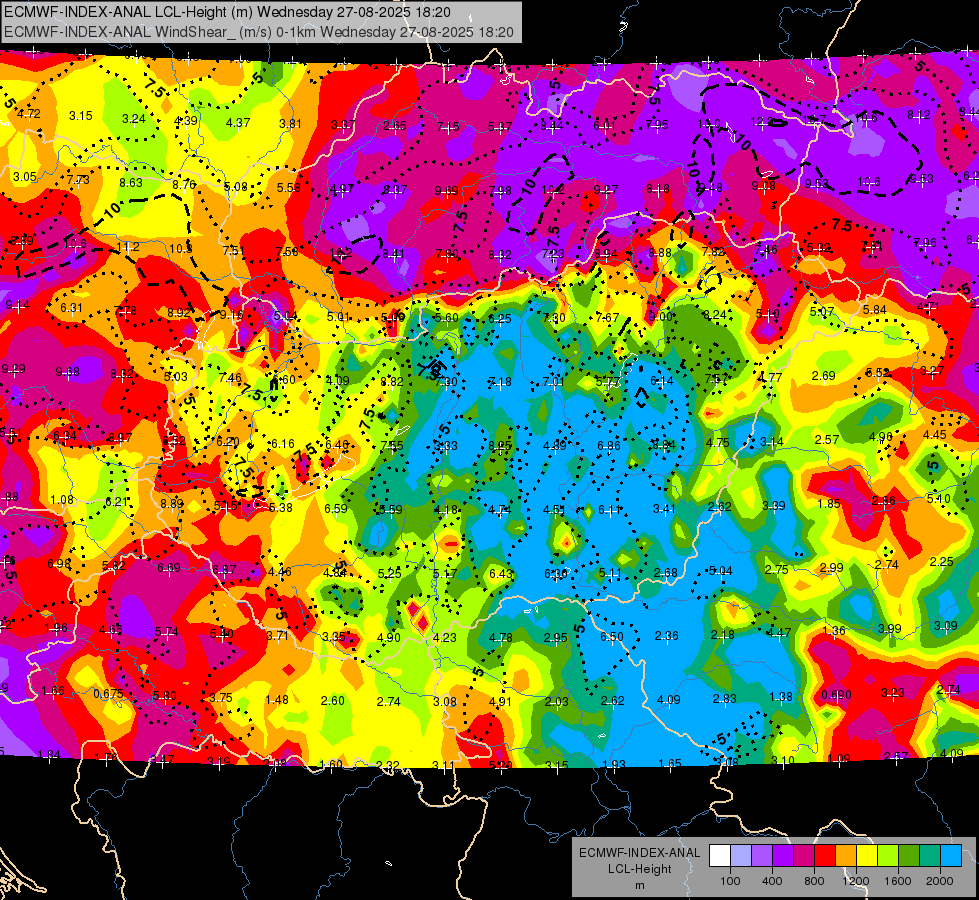Click the map value 1.96
979x900 pixels.
tap(56, 627)
